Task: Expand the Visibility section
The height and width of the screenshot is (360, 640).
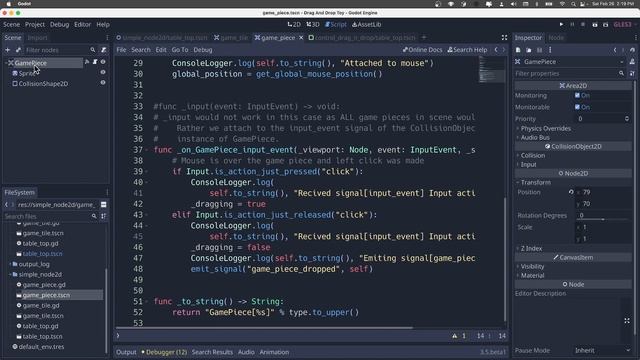Action: [532, 267]
